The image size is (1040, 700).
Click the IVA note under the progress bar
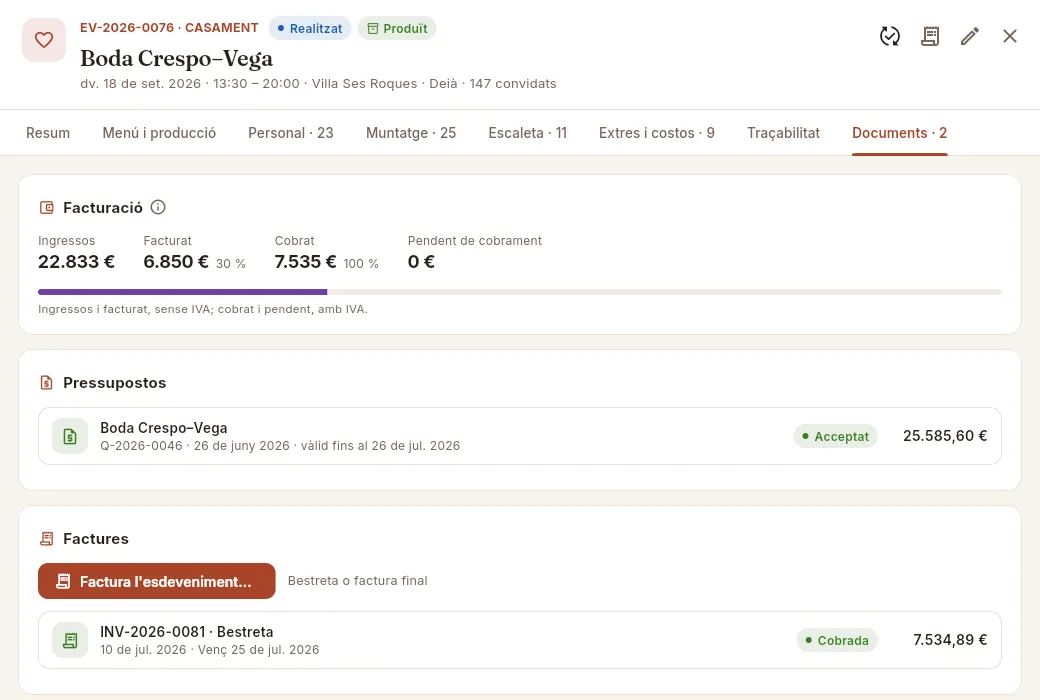(x=202, y=309)
